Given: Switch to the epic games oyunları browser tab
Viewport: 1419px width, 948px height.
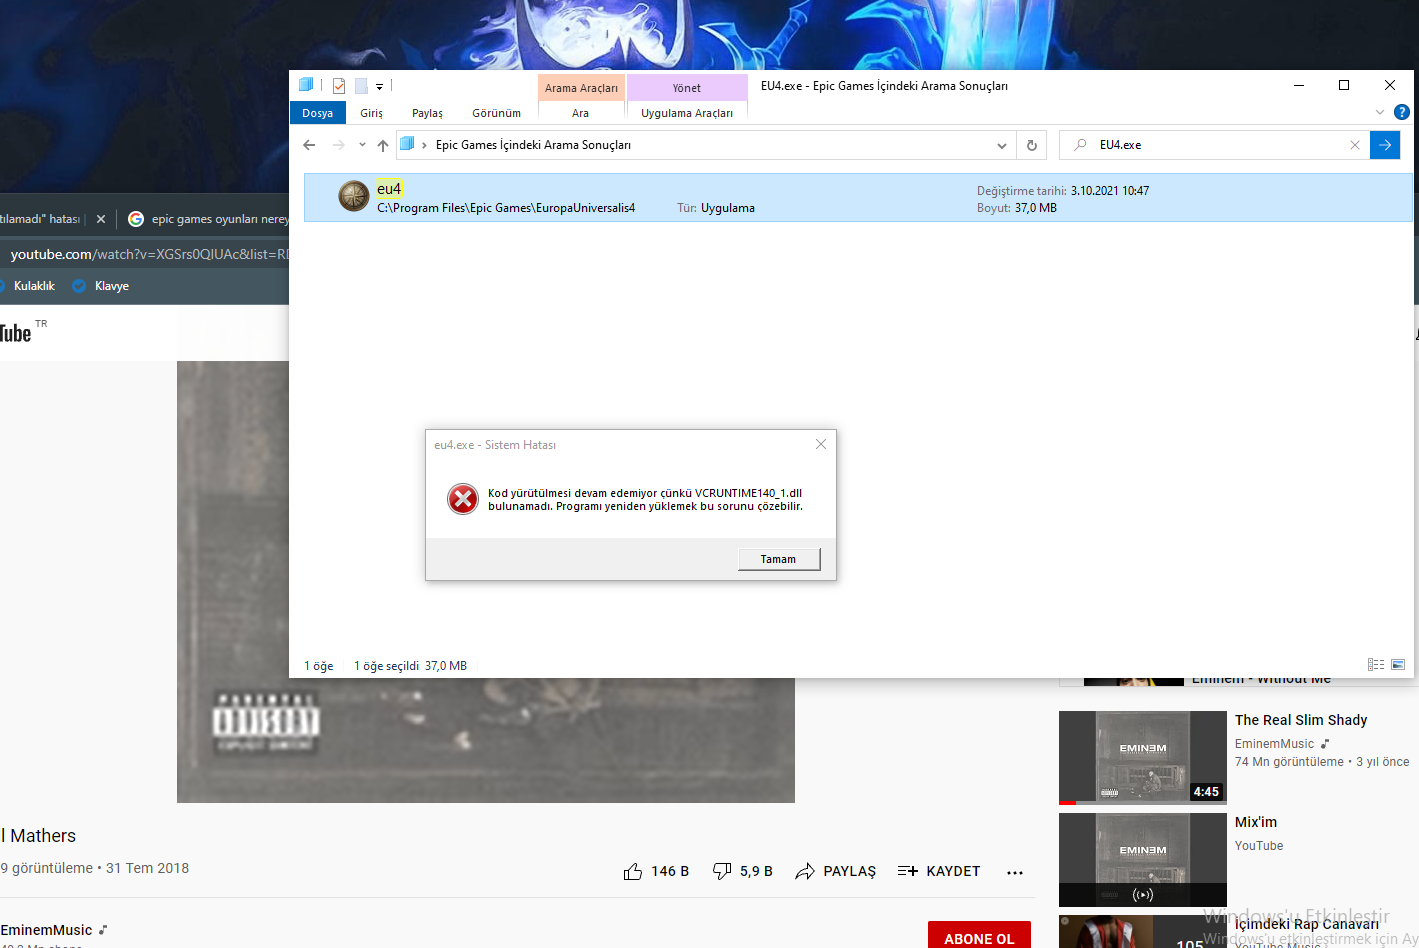Looking at the screenshot, I should pyautogui.click(x=208, y=219).
